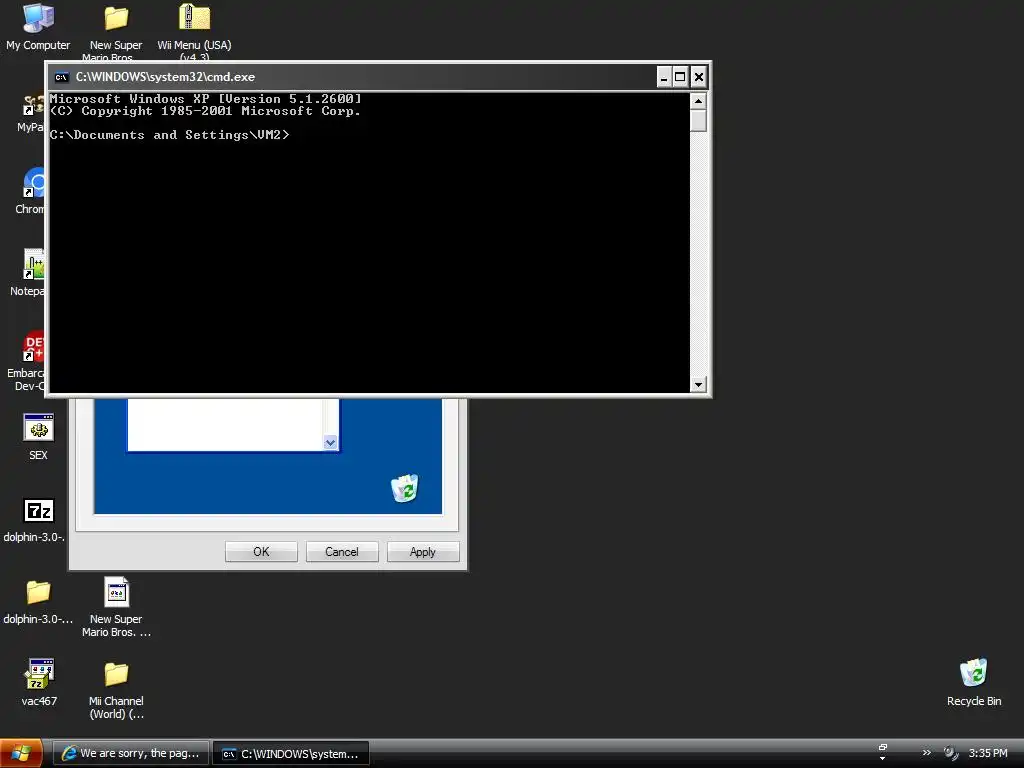Switch to Internet Explorer 'We are sorry' taskbar item

coord(131,753)
